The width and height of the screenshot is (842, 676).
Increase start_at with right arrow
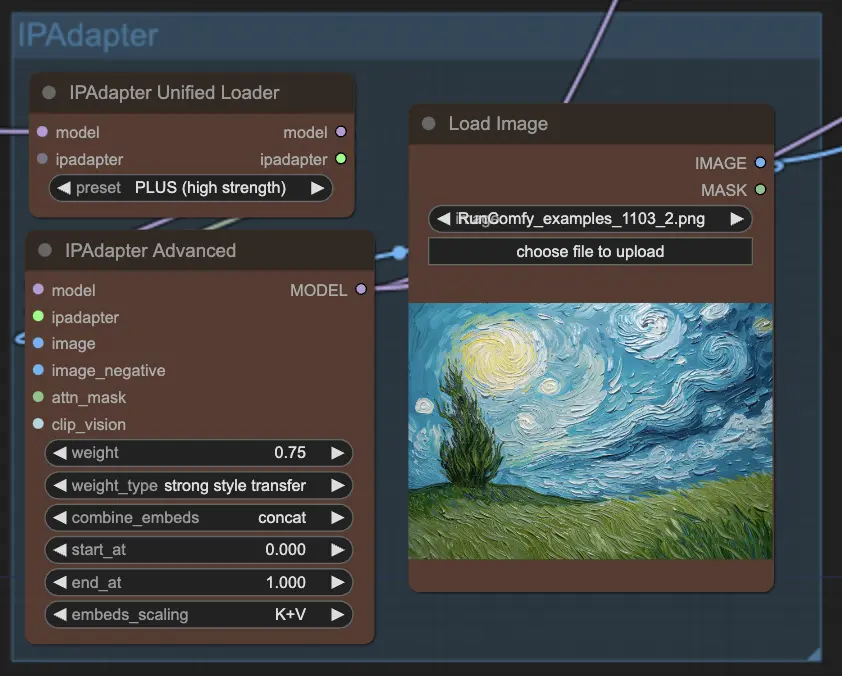[x=338, y=550]
